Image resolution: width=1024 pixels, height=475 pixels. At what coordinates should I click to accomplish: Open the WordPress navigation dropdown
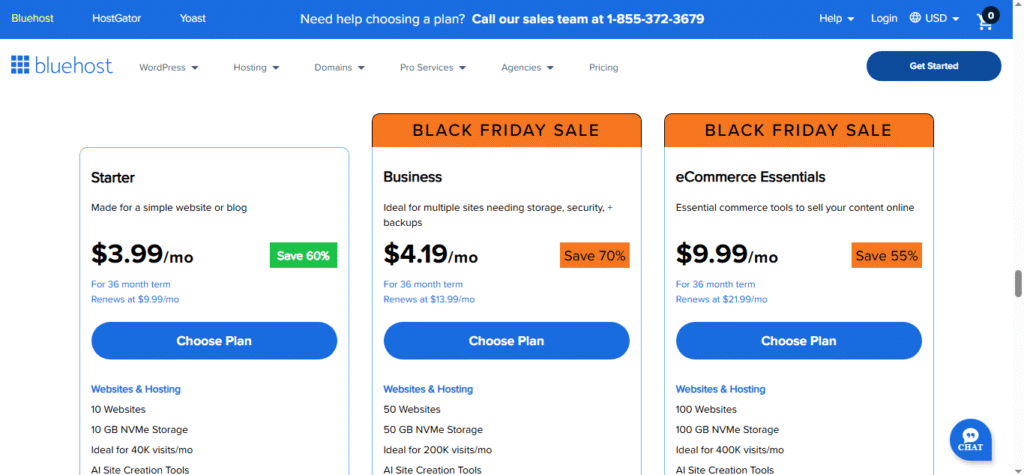[169, 68]
